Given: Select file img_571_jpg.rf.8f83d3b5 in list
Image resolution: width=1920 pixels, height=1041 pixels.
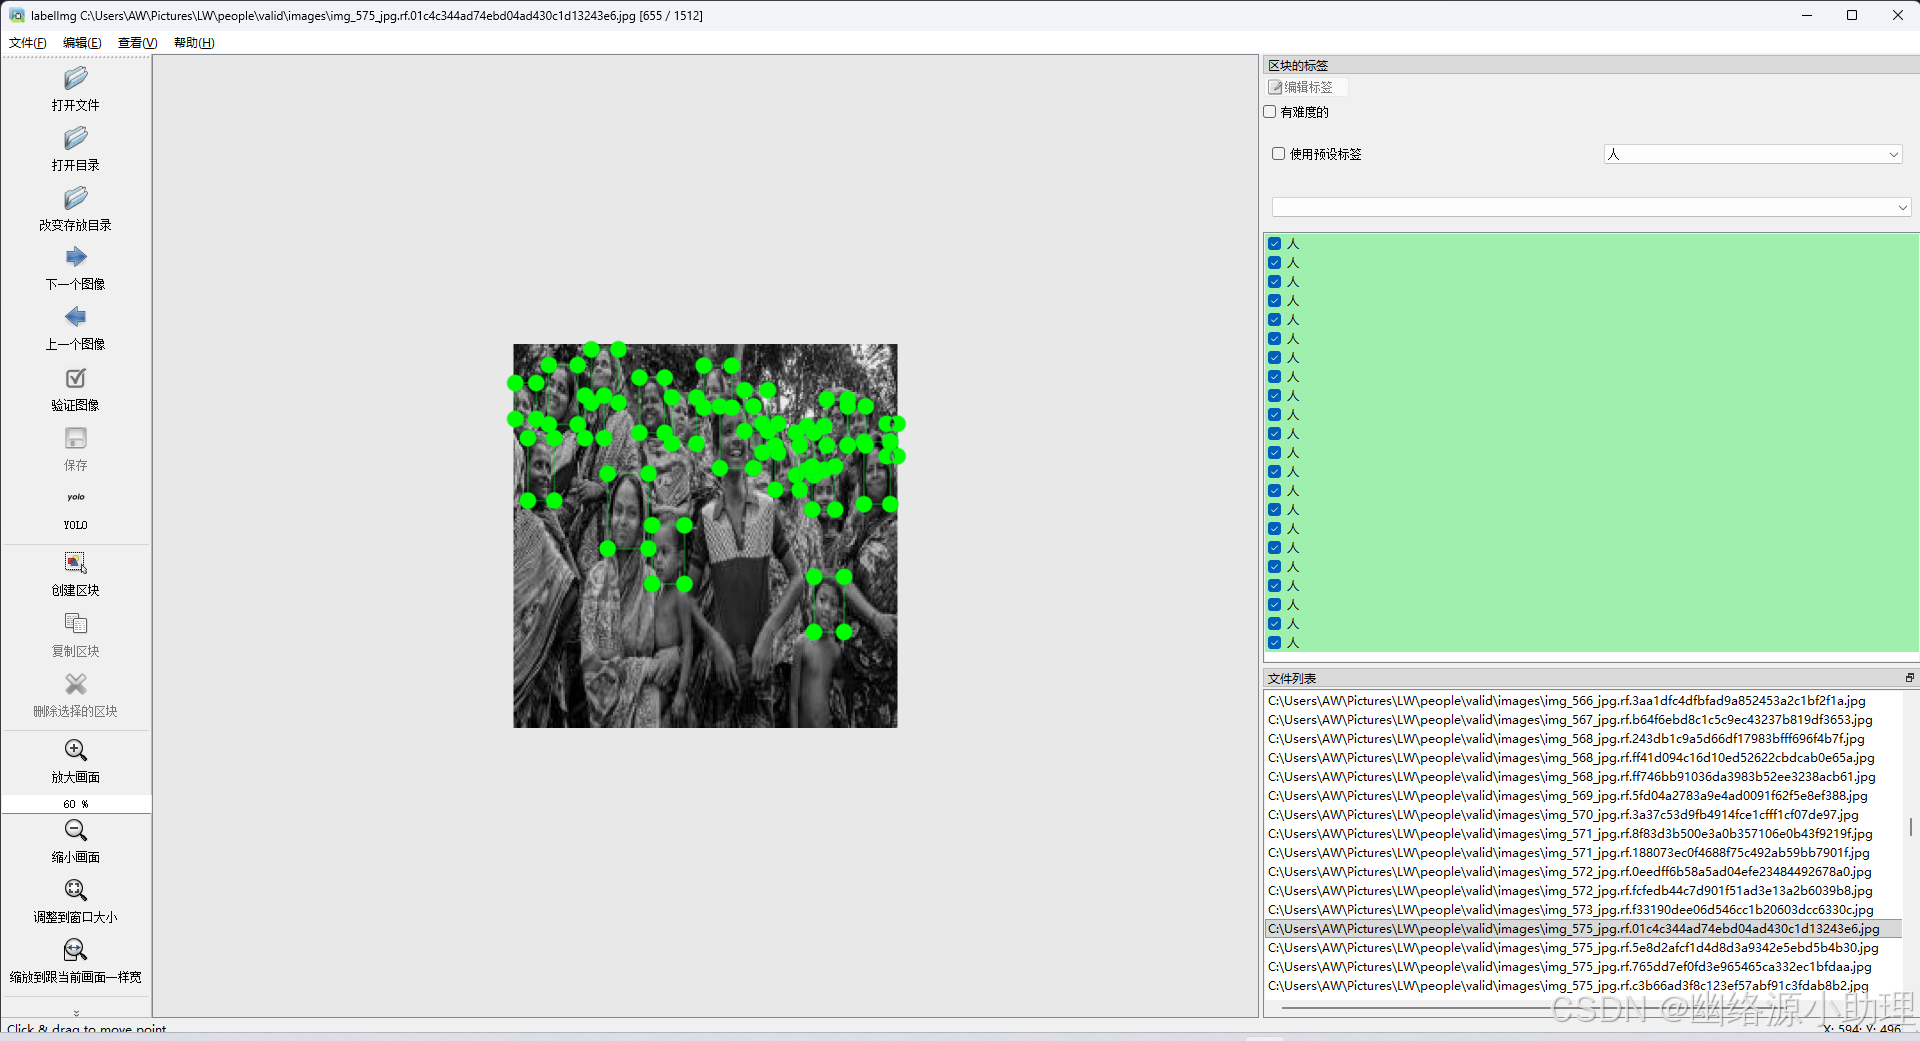Looking at the screenshot, I should click(1582, 834).
